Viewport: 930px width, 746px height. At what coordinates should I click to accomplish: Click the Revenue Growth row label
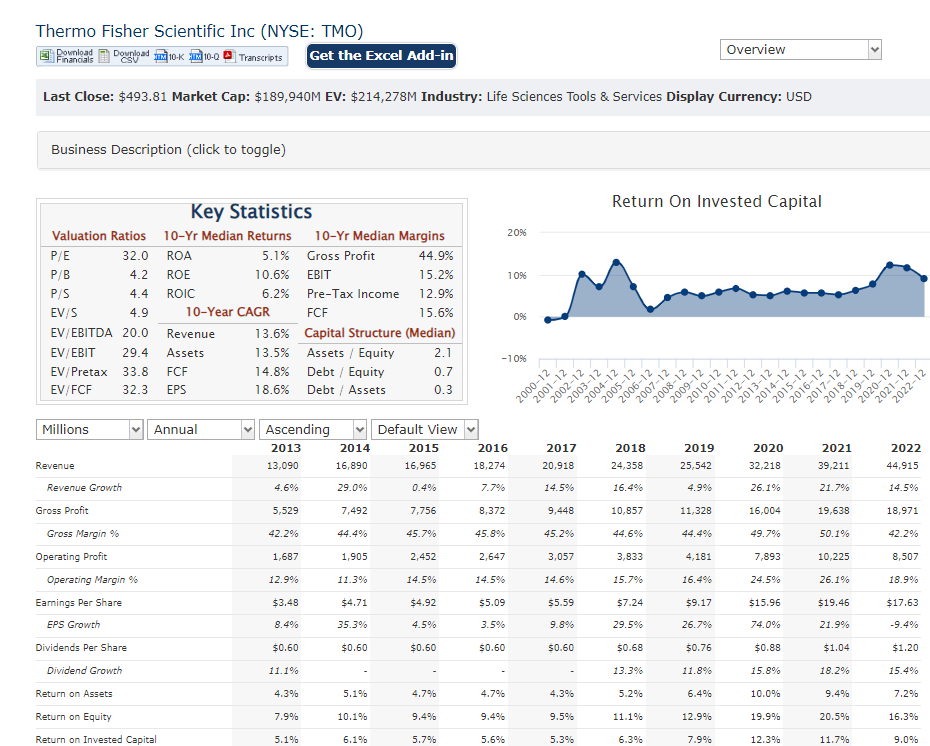84,487
